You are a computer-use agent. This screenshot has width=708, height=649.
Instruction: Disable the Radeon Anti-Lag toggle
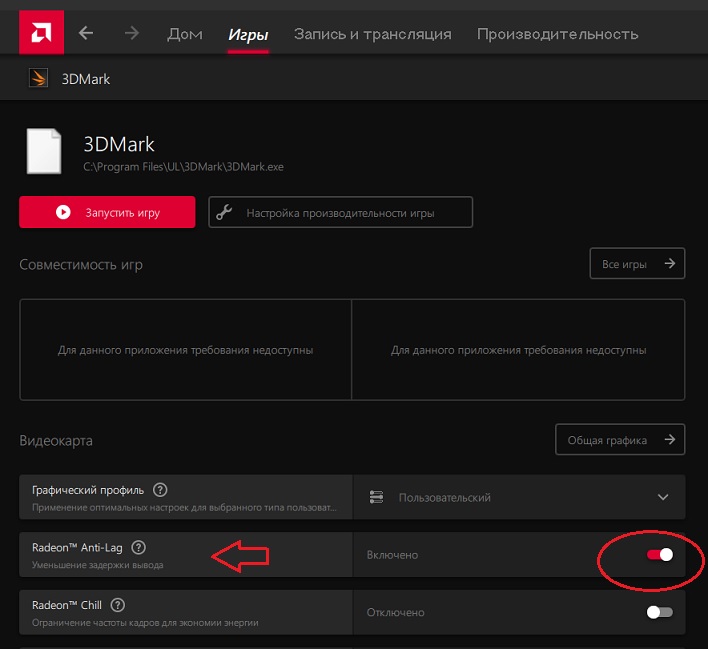coord(660,554)
